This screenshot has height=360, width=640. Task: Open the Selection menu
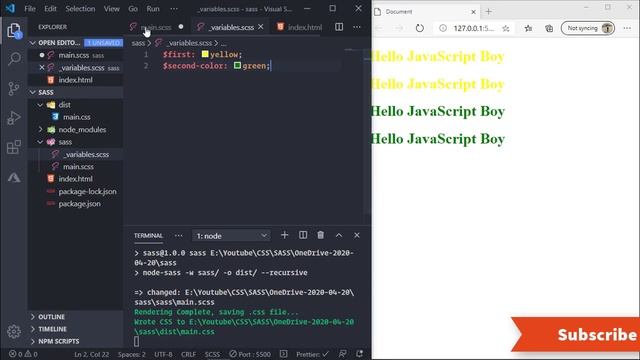coord(80,9)
